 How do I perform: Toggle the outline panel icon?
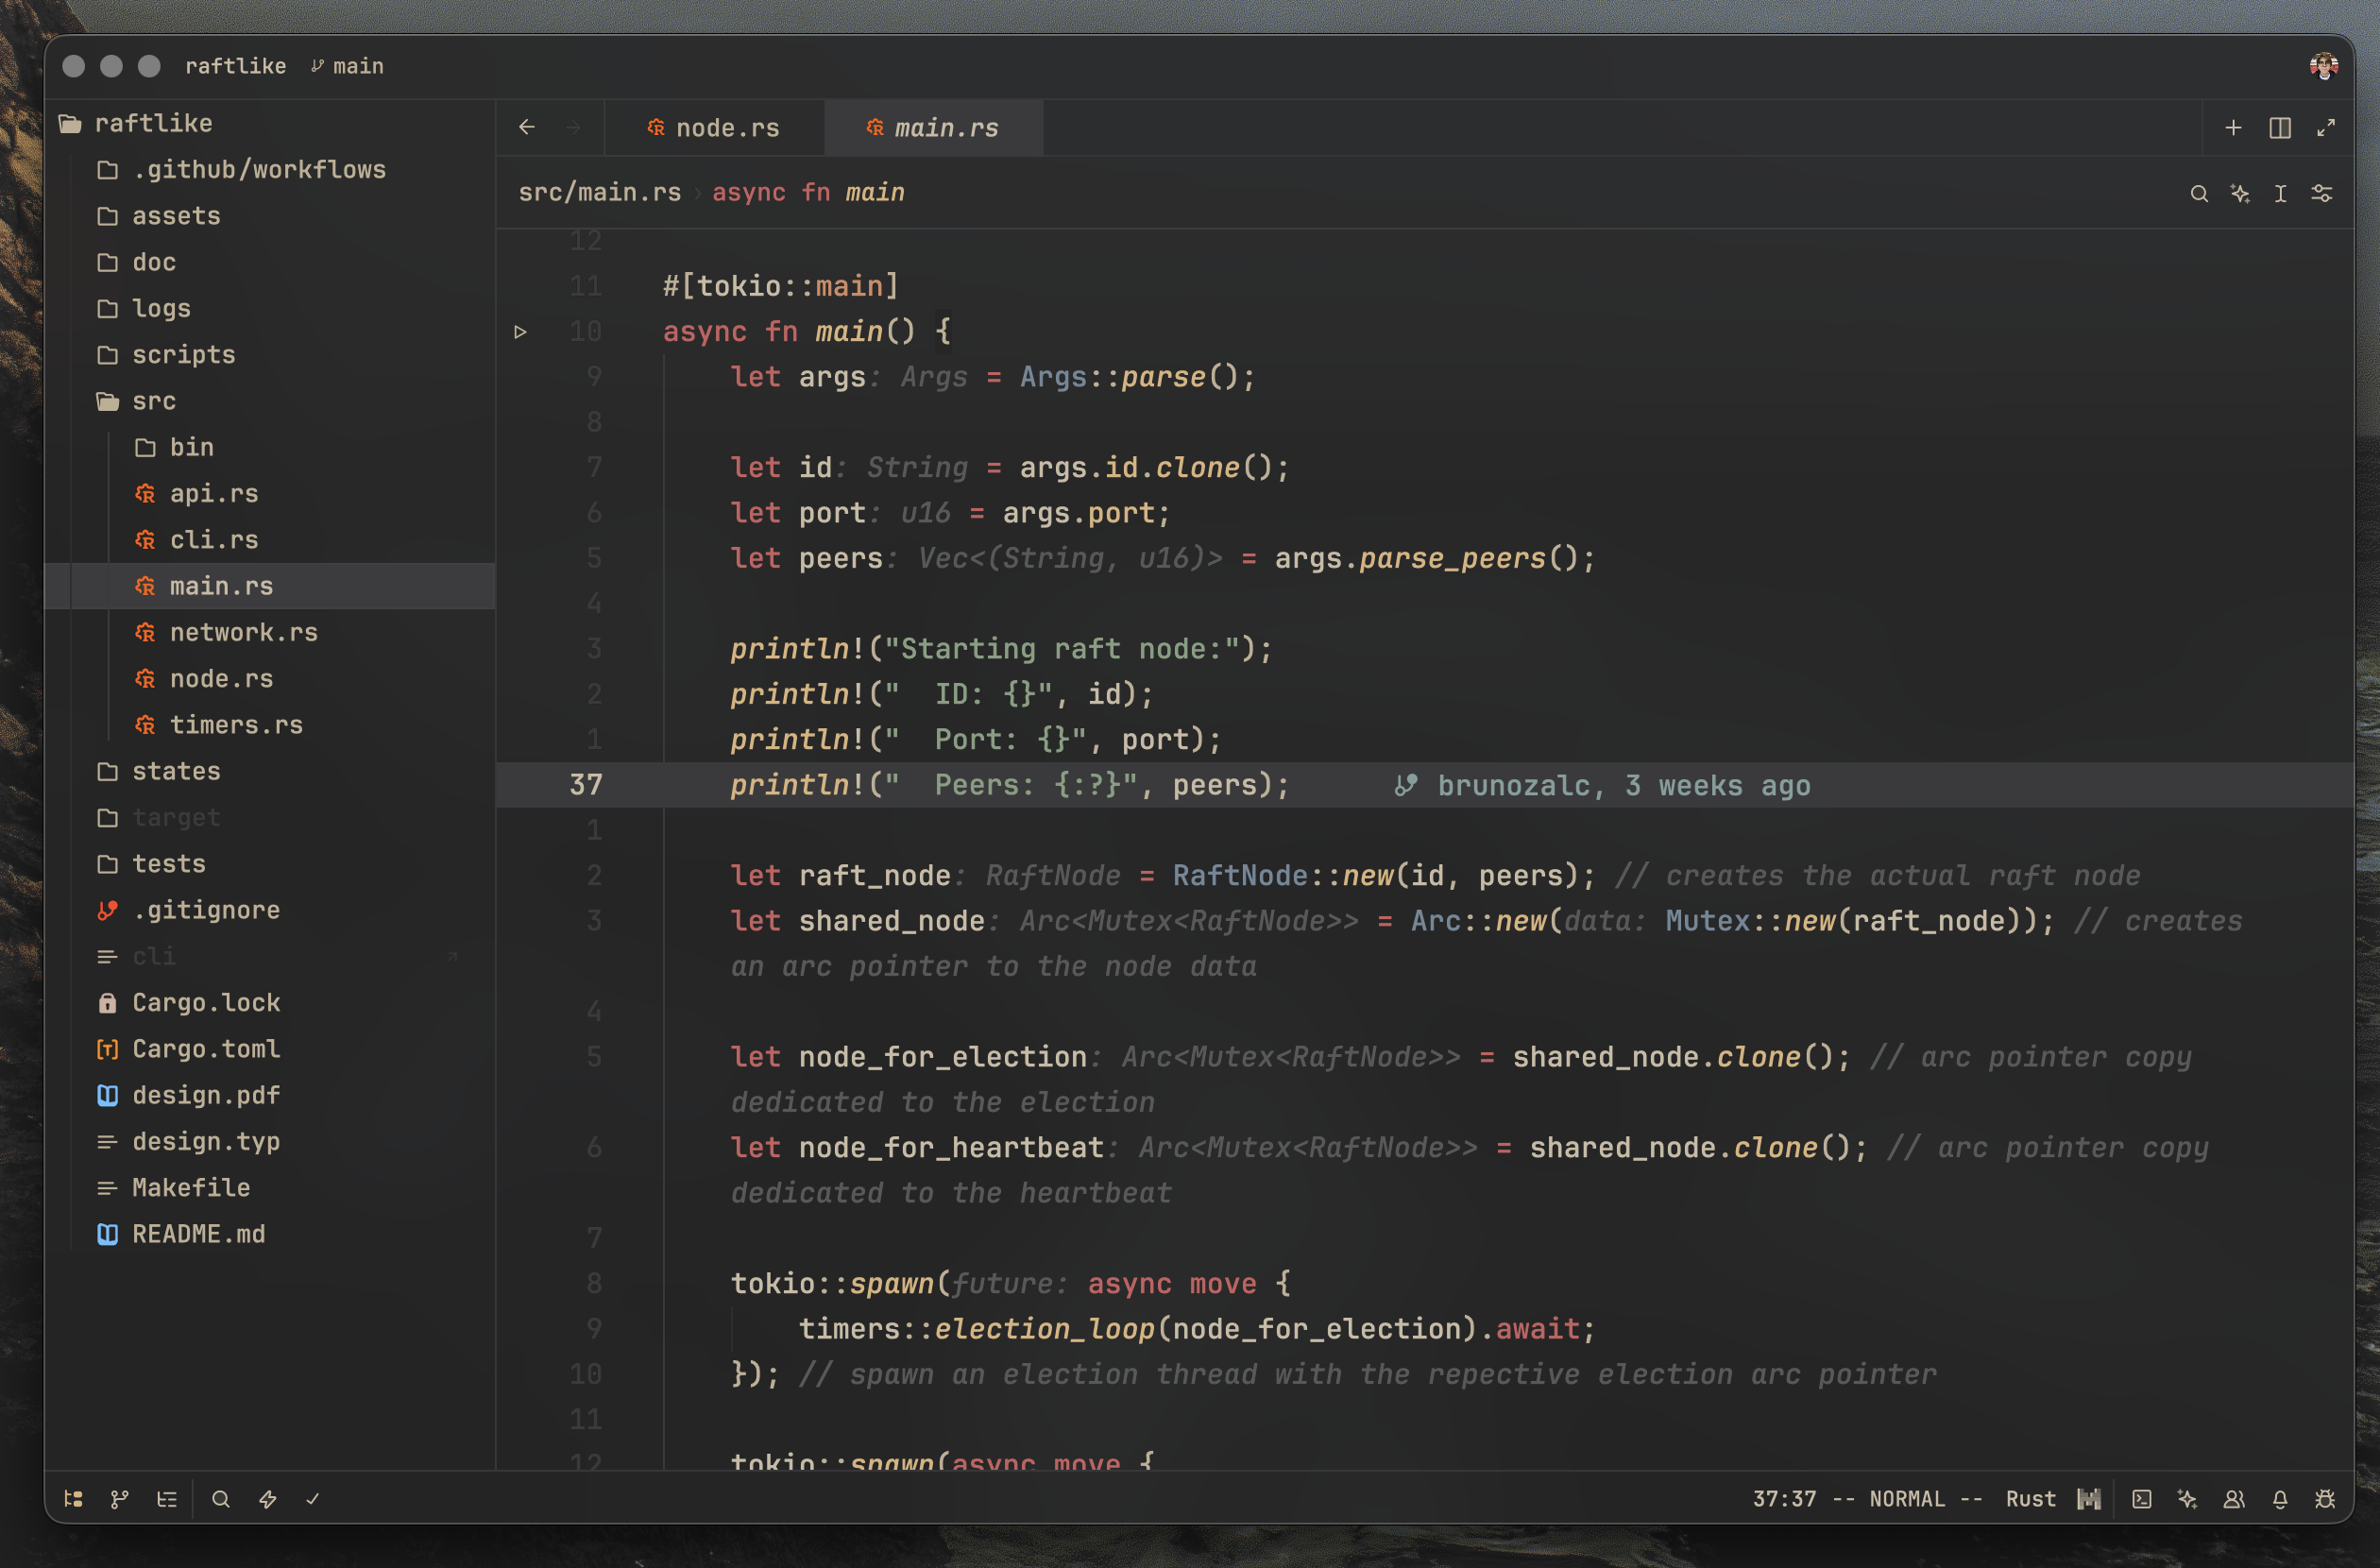tap(167, 1498)
